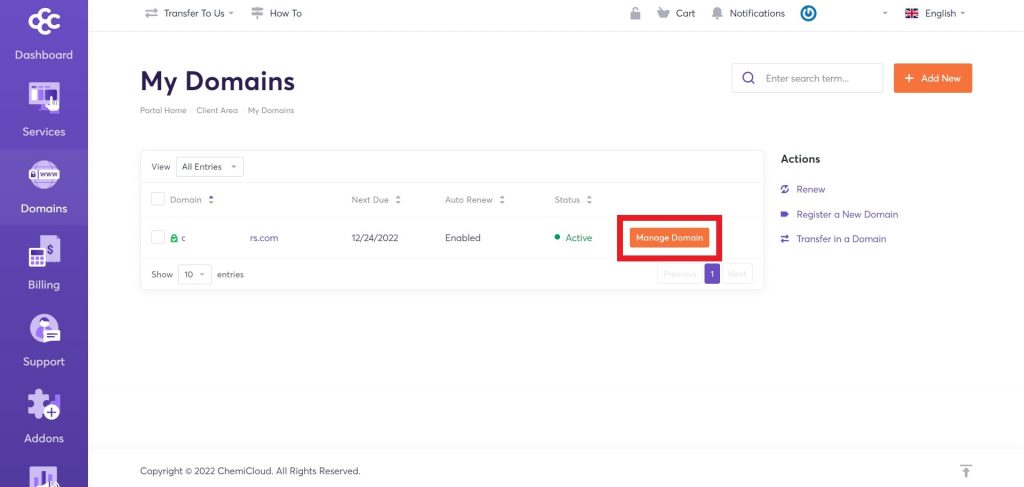Click the ChemiCloud logo in sidebar
Screen dimensions: 1024x487
pyautogui.click(x=44, y=21)
